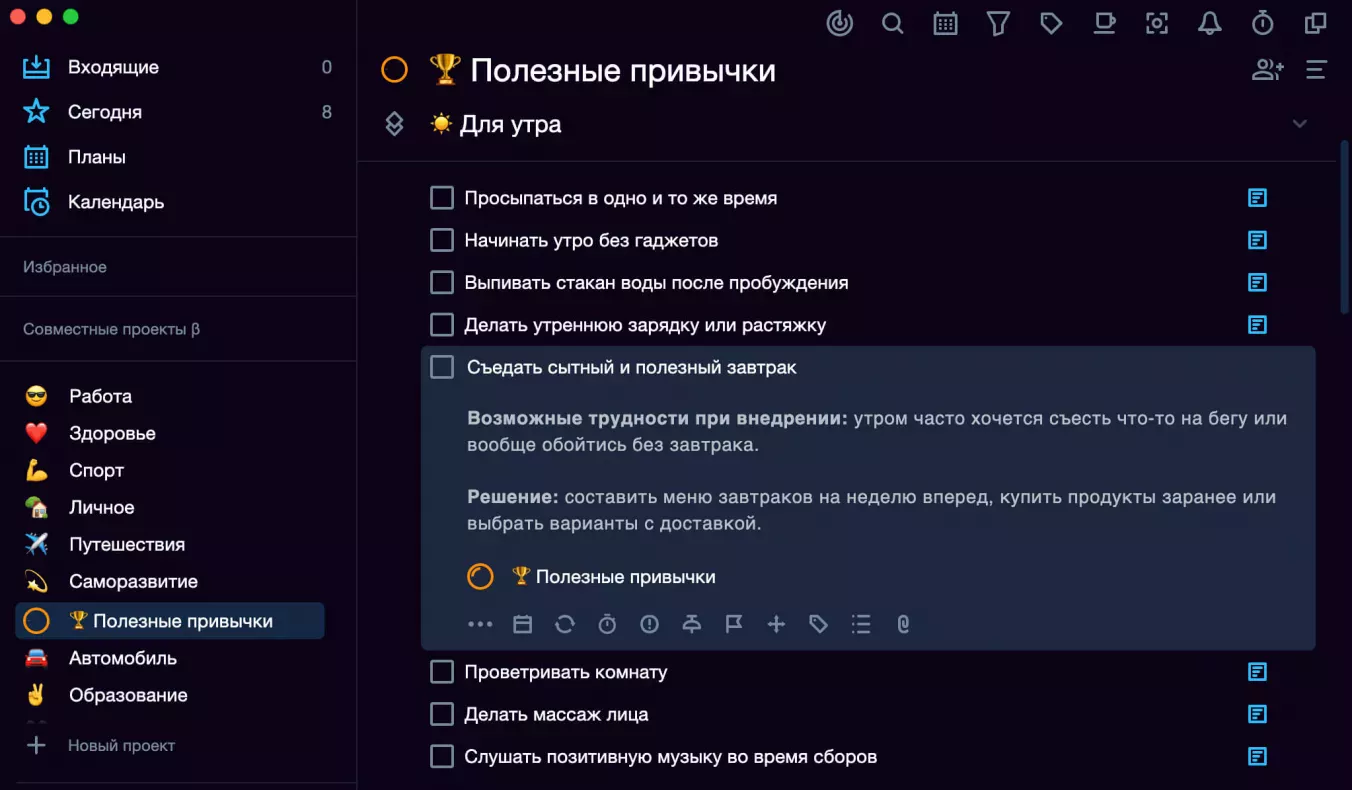Viewport: 1352px width, 790px height.
Task: Open notifications bell icon
Action: tap(1210, 23)
